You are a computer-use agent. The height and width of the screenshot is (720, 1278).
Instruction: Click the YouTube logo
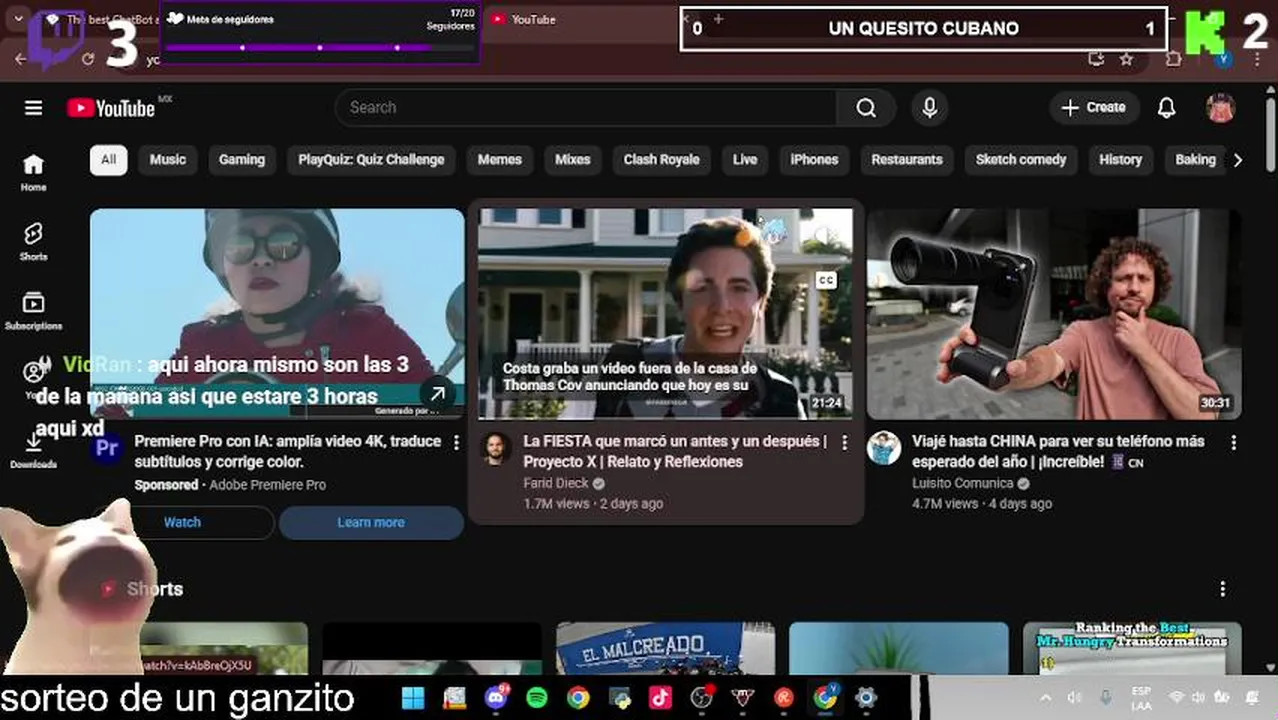(111, 108)
